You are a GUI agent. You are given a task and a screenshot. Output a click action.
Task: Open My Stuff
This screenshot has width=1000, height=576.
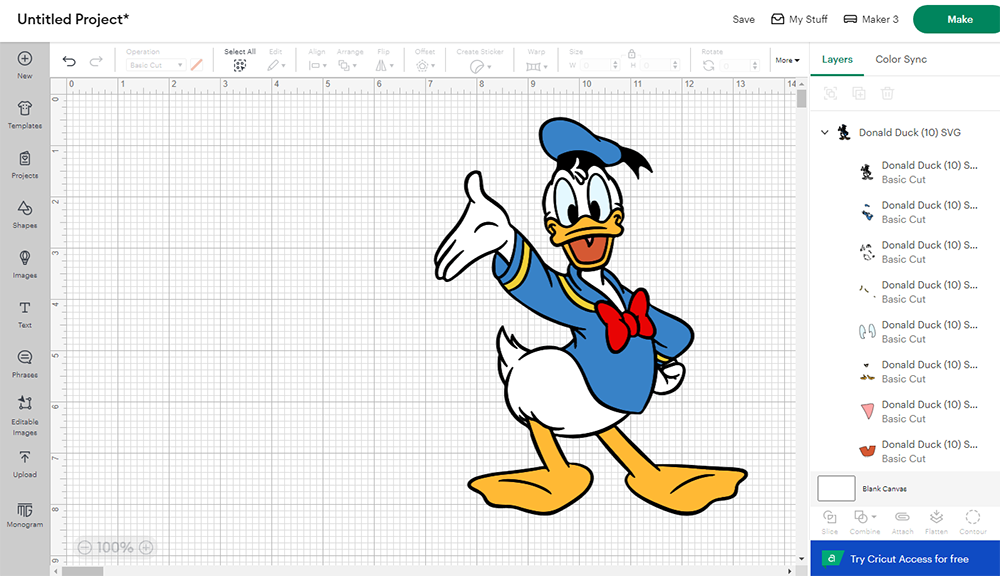click(x=799, y=19)
